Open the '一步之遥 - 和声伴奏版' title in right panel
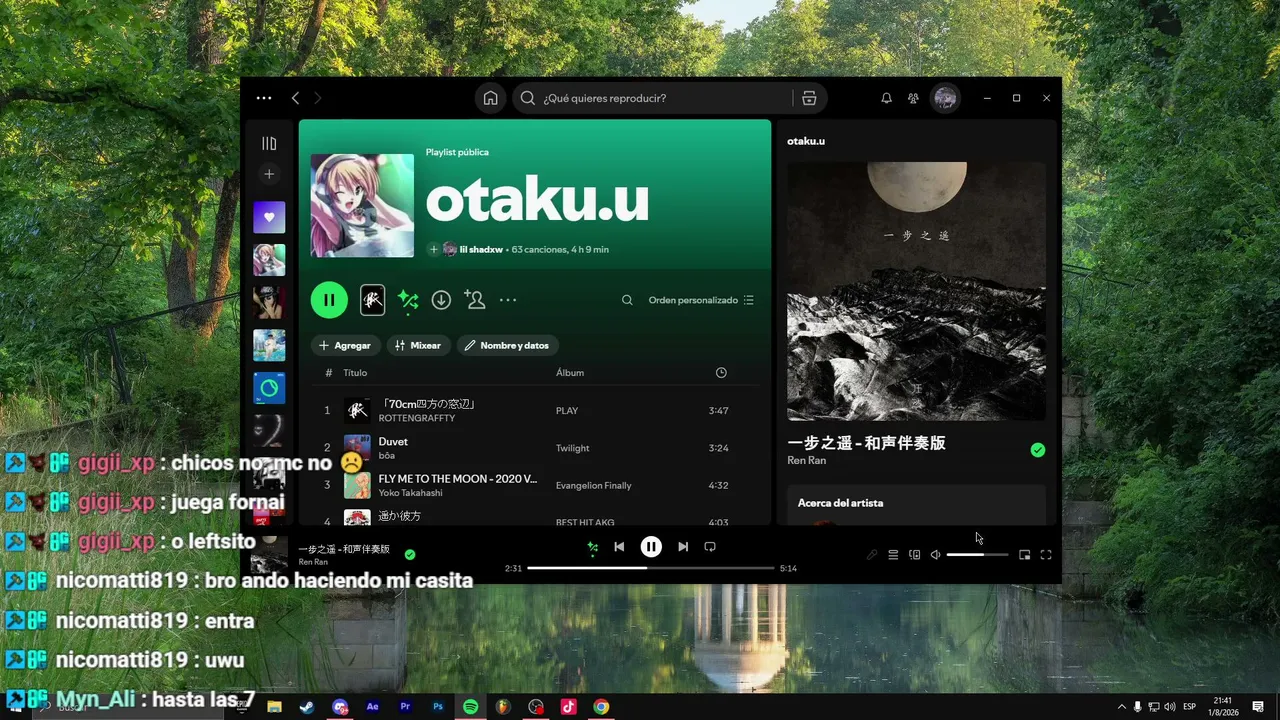Image resolution: width=1280 pixels, height=720 pixels. pyautogui.click(x=866, y=443)
